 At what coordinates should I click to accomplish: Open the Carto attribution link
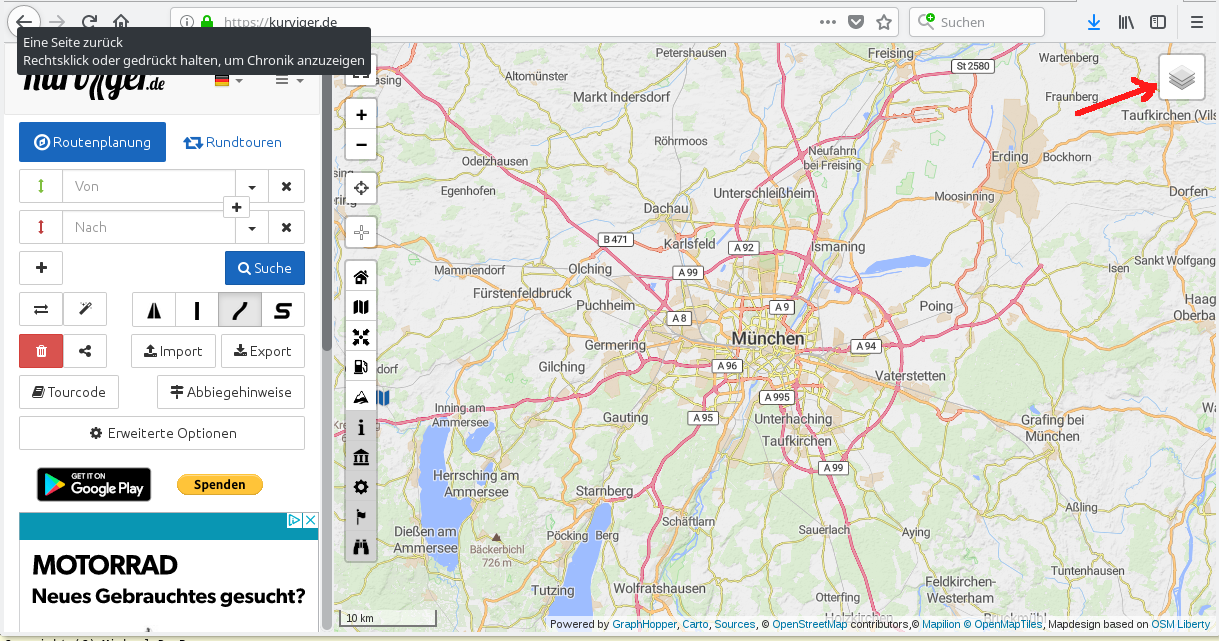point(694,624)
